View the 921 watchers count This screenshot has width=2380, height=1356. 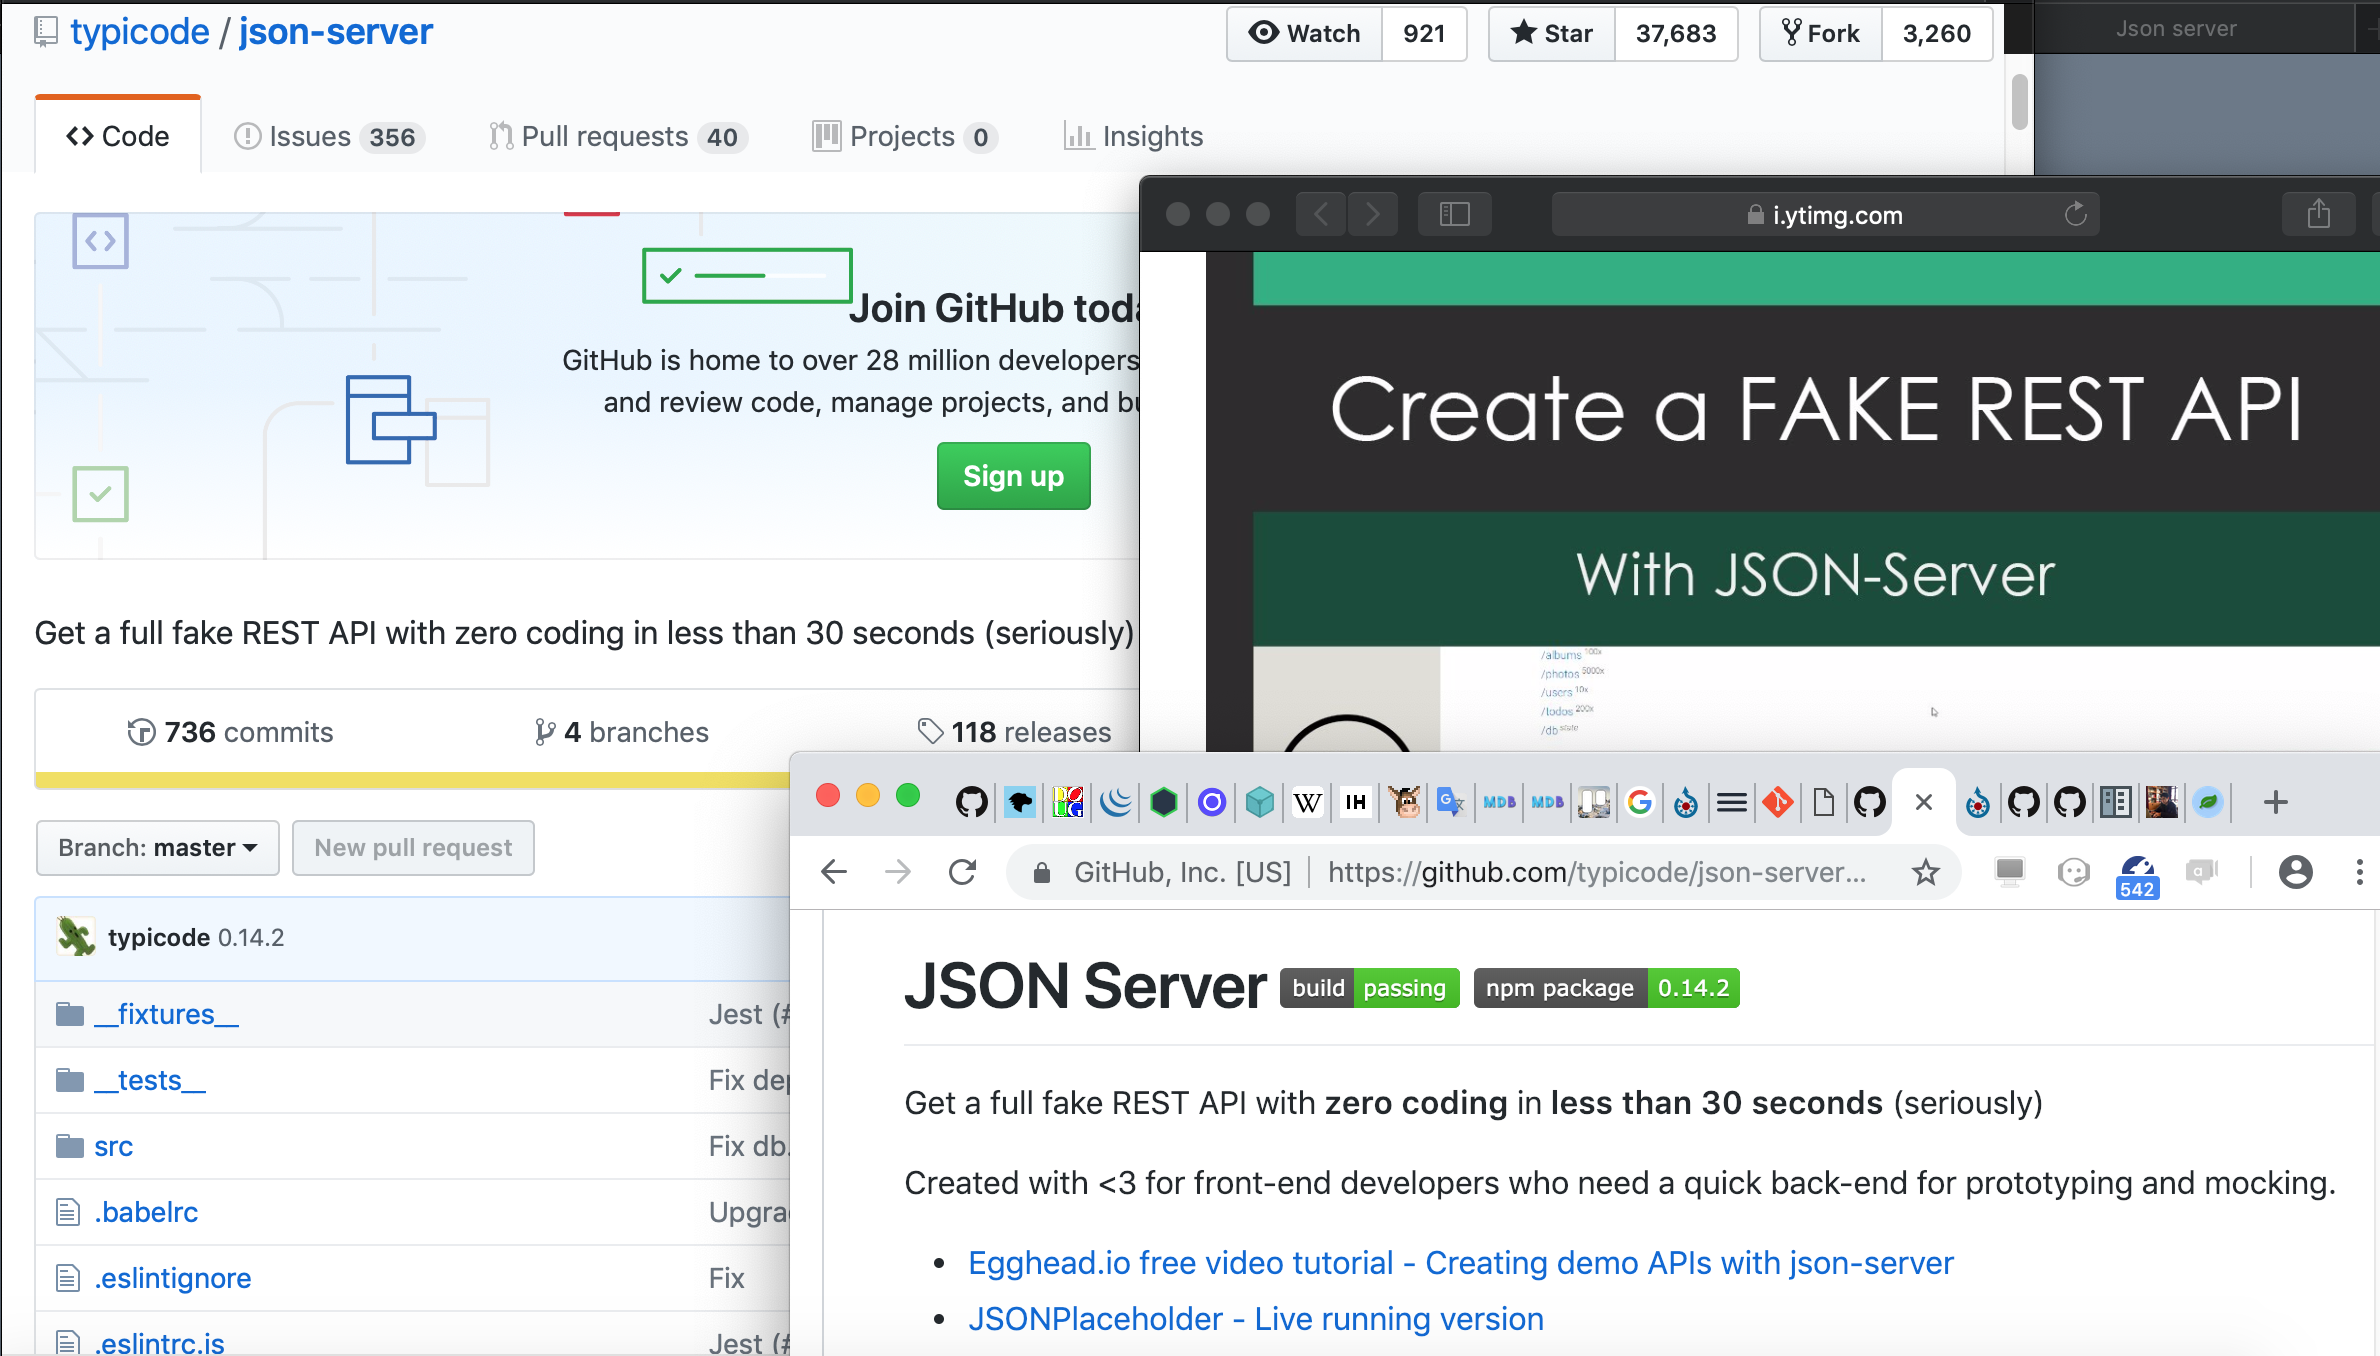pyautogui.click(x=1424, y=34)
